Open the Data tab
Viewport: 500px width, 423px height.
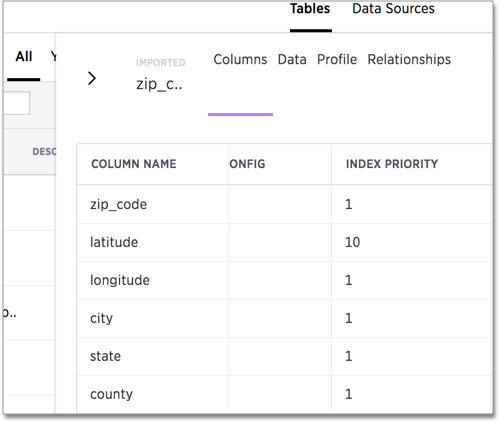point(292,60)
